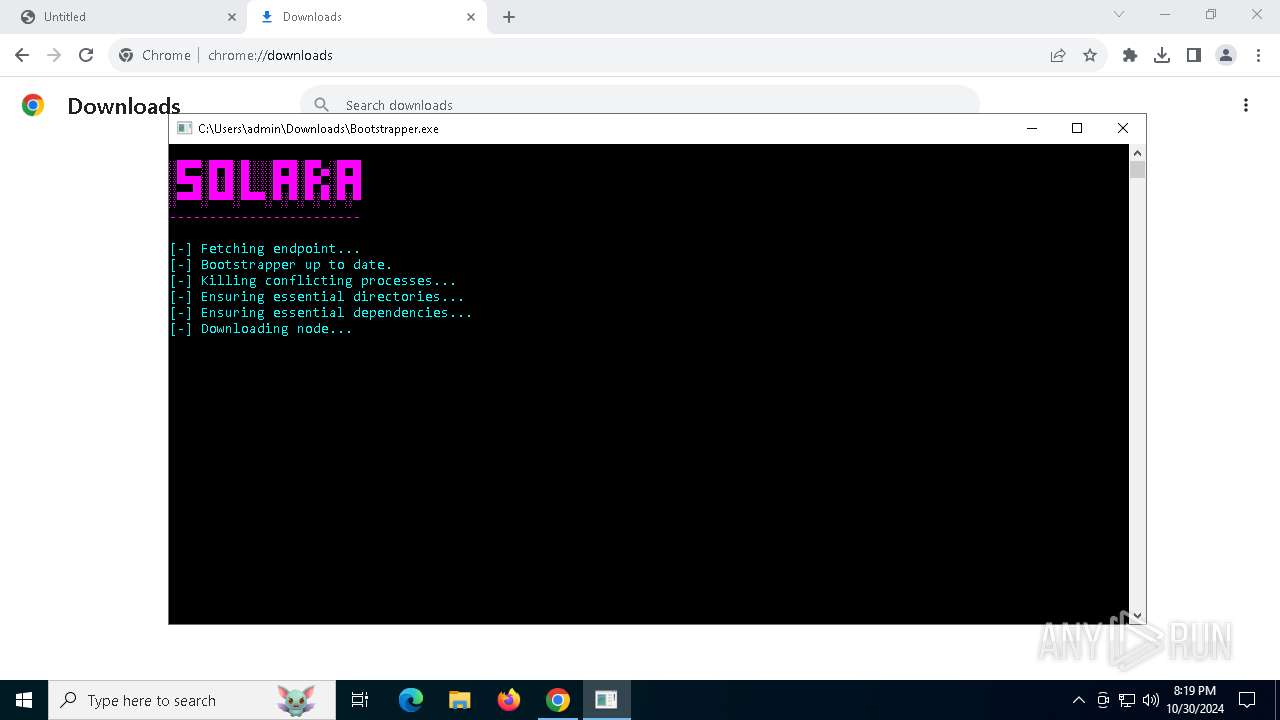Show hidden system tray icons
Image resolution: width=1280 pixels, height=720 pixels.
(x=1078, y=700)
